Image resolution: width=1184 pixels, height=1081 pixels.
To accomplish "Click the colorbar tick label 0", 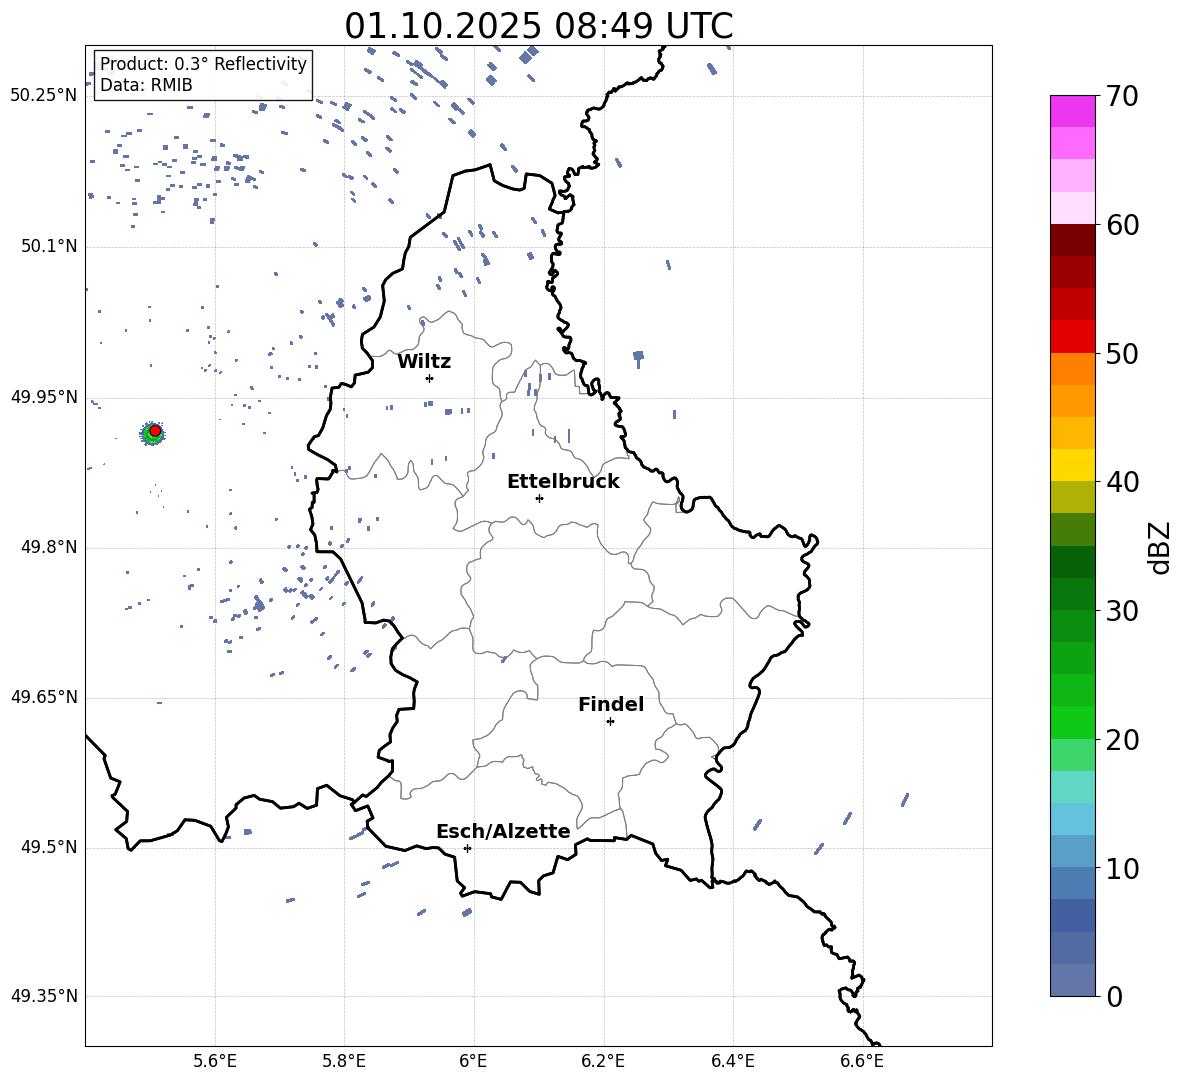I will [x=1114, y=996].
